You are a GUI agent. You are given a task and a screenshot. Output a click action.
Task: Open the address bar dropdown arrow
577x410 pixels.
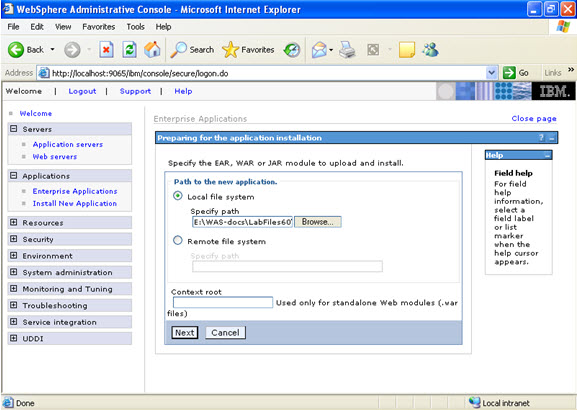coord(491,73)
